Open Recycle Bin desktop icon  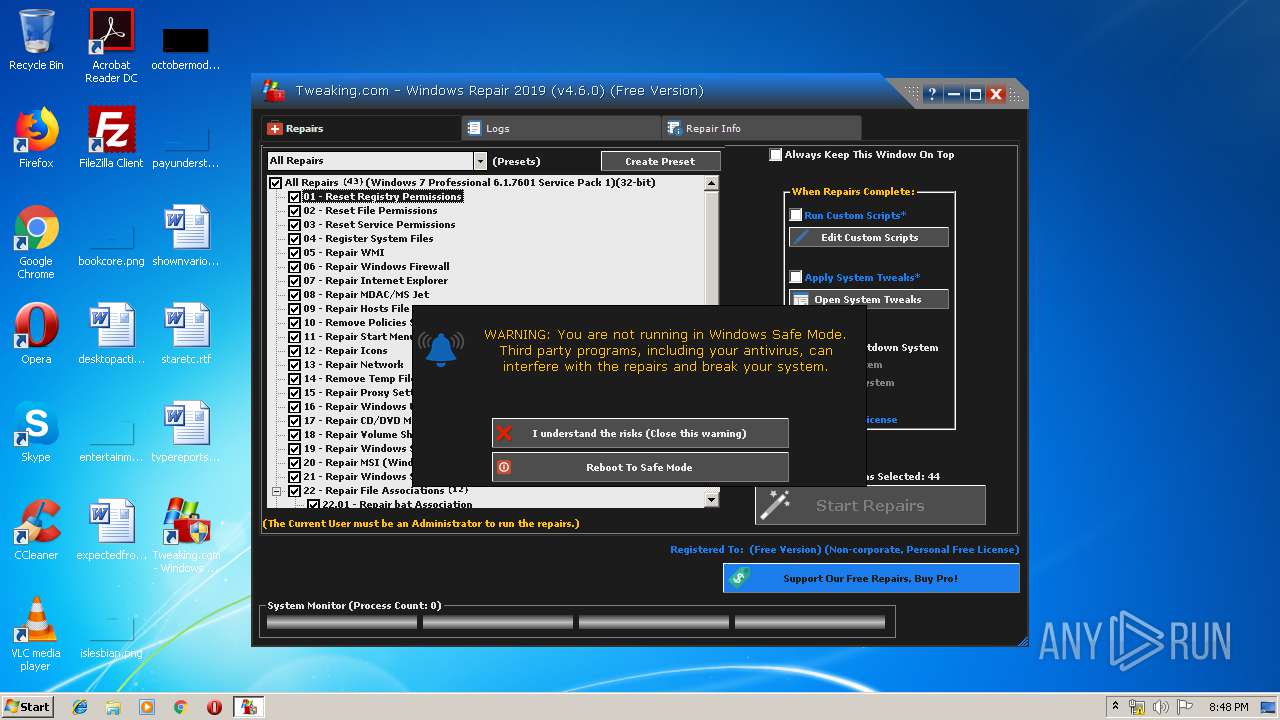(x=36, y=40)
